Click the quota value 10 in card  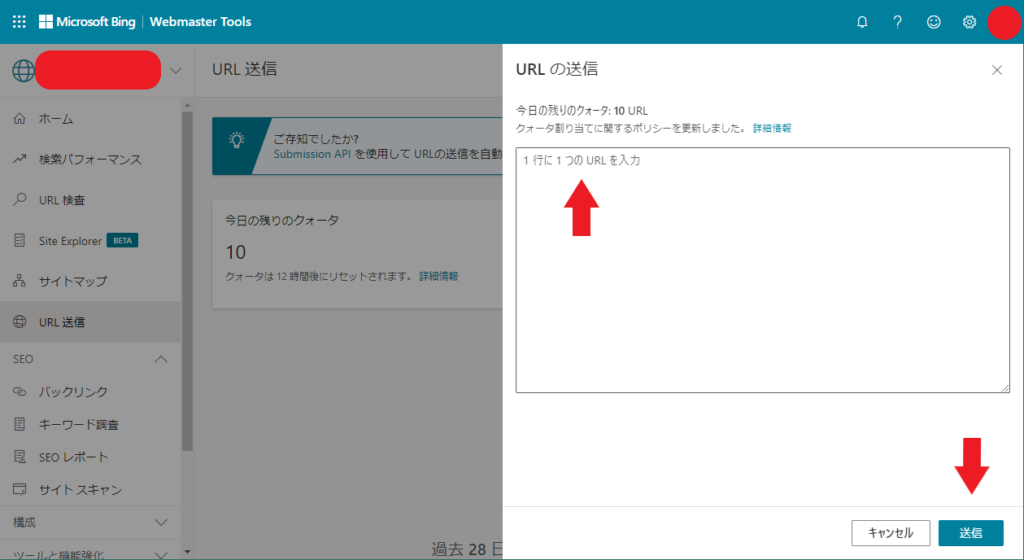(x=236, y=252)
